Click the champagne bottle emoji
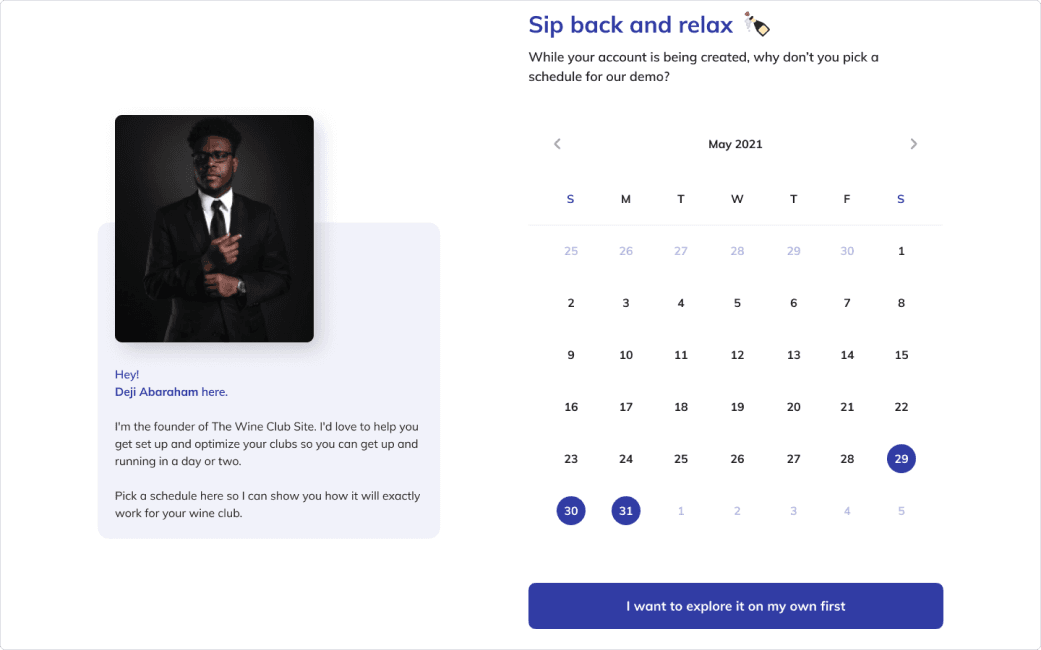The image size is (1041, 650). click(757, 25)
